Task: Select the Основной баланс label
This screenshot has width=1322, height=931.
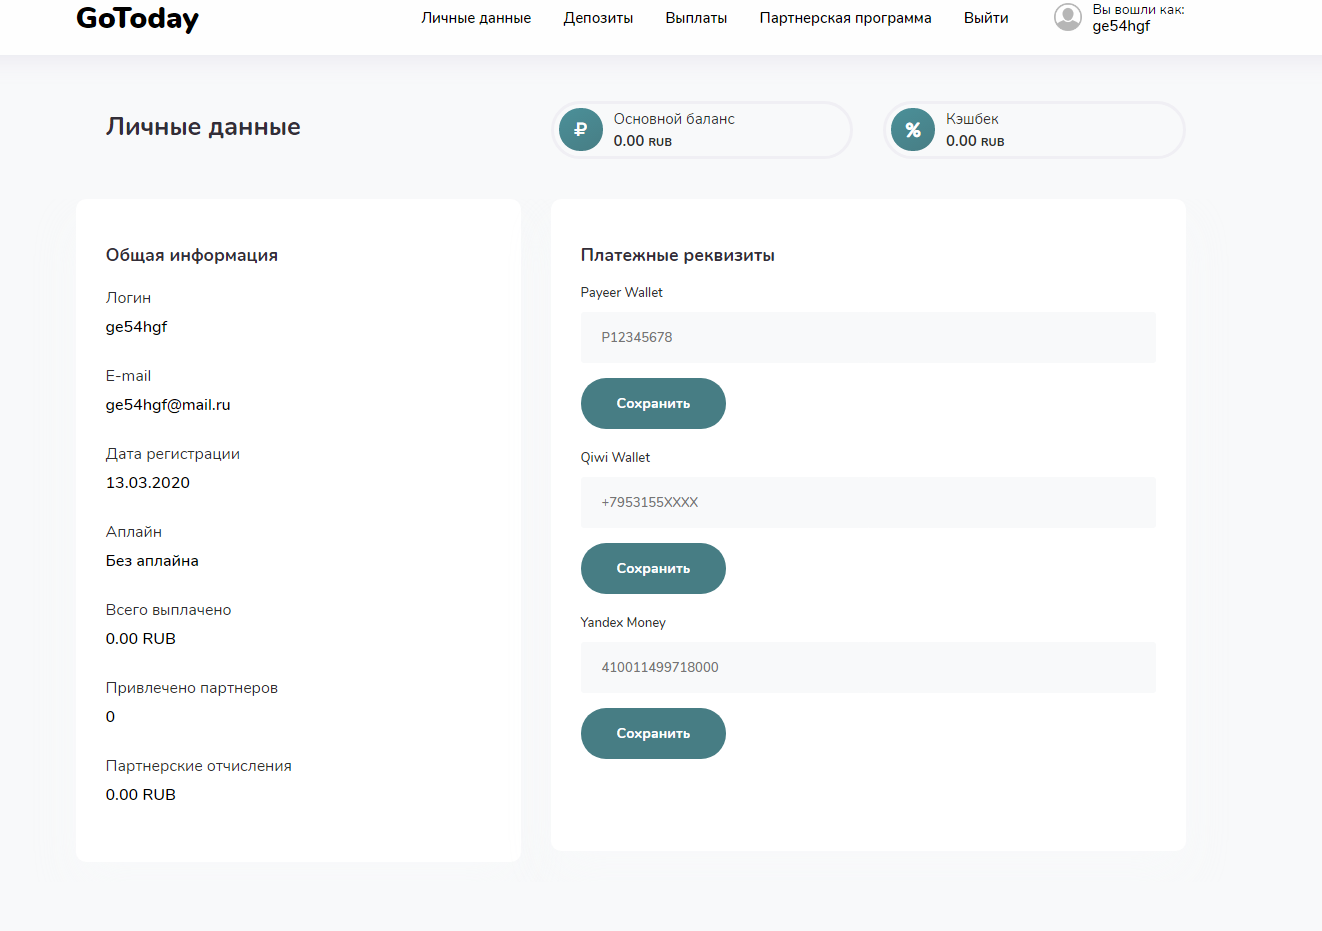Action: tap(674, 119)
